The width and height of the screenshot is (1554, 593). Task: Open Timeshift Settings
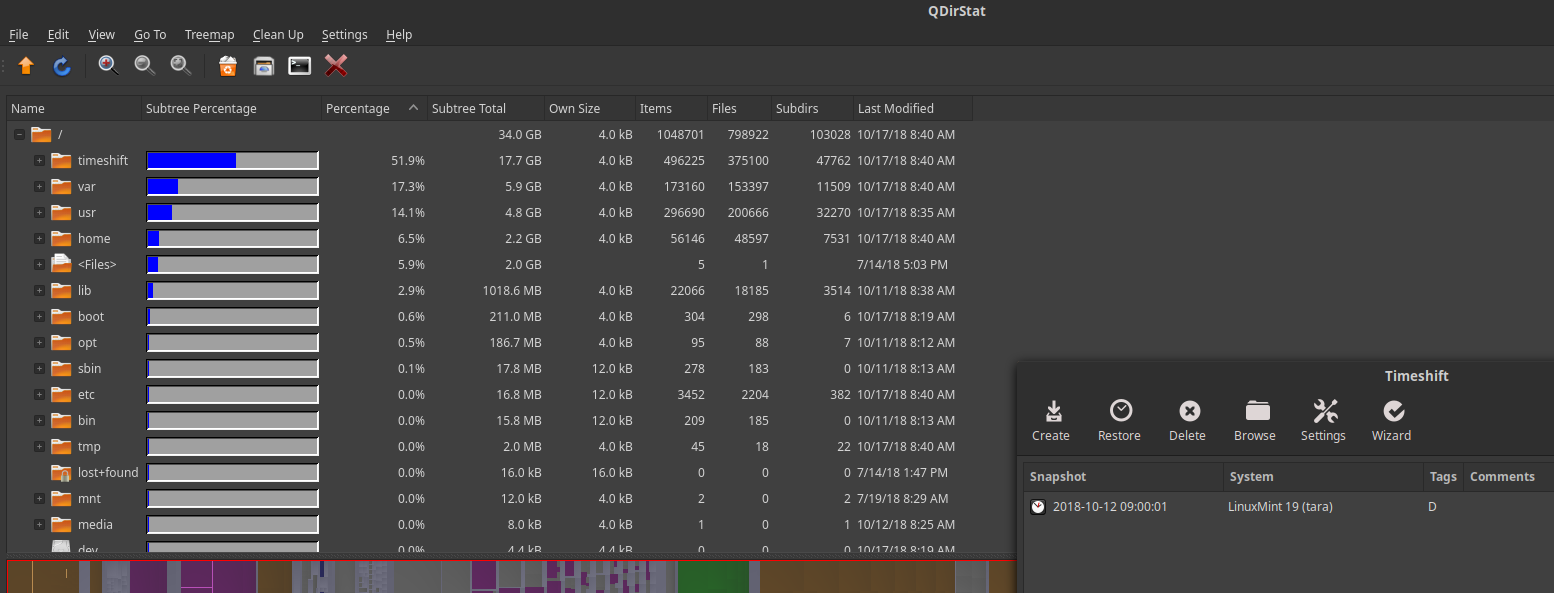tap(1324, 421)
